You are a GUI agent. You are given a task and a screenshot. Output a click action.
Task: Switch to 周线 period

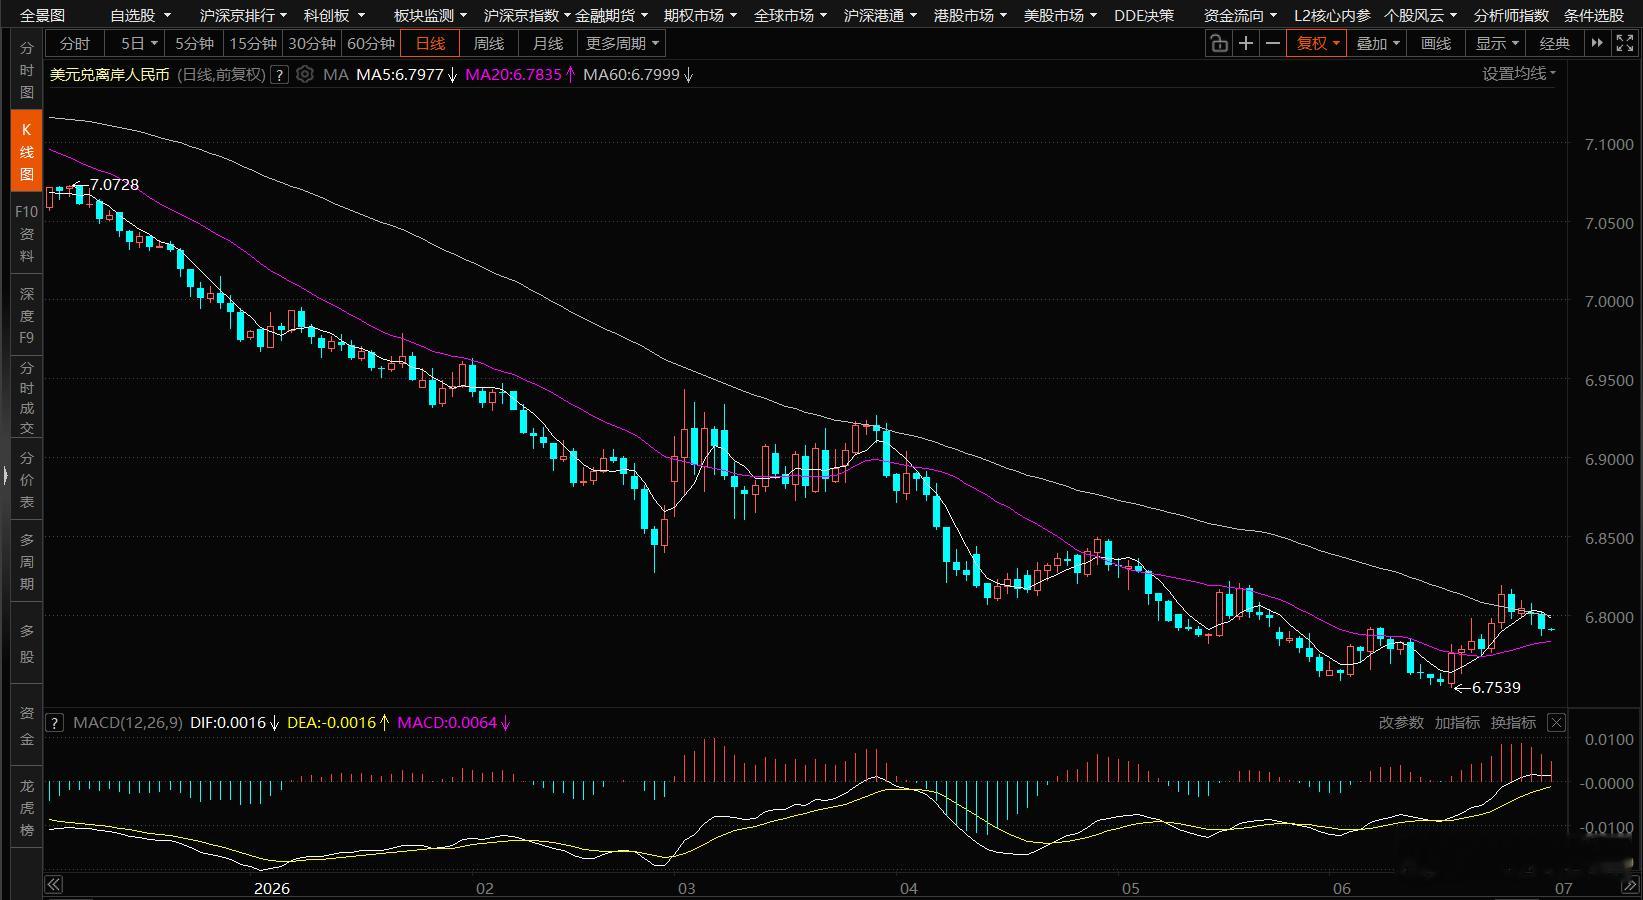tap(489, 43)
